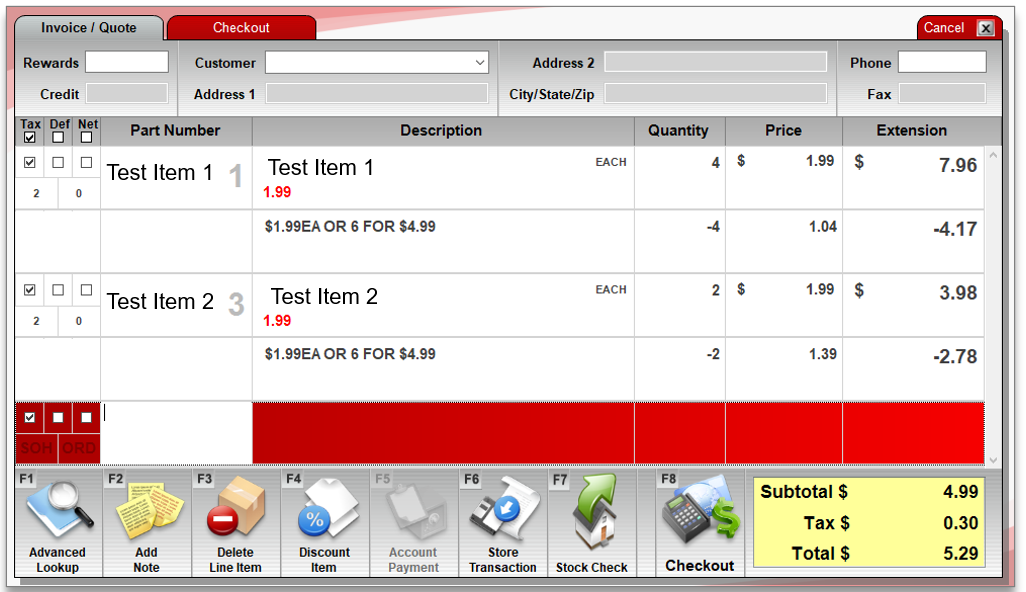Enable Def checkbox for Test Item 2
This screenshot has width=1026, height=592.
coord(58,290)
